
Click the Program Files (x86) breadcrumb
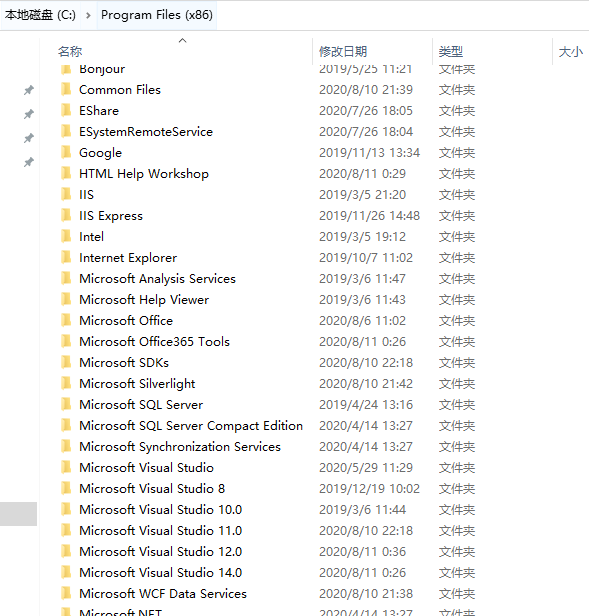(x=157, y=15)
